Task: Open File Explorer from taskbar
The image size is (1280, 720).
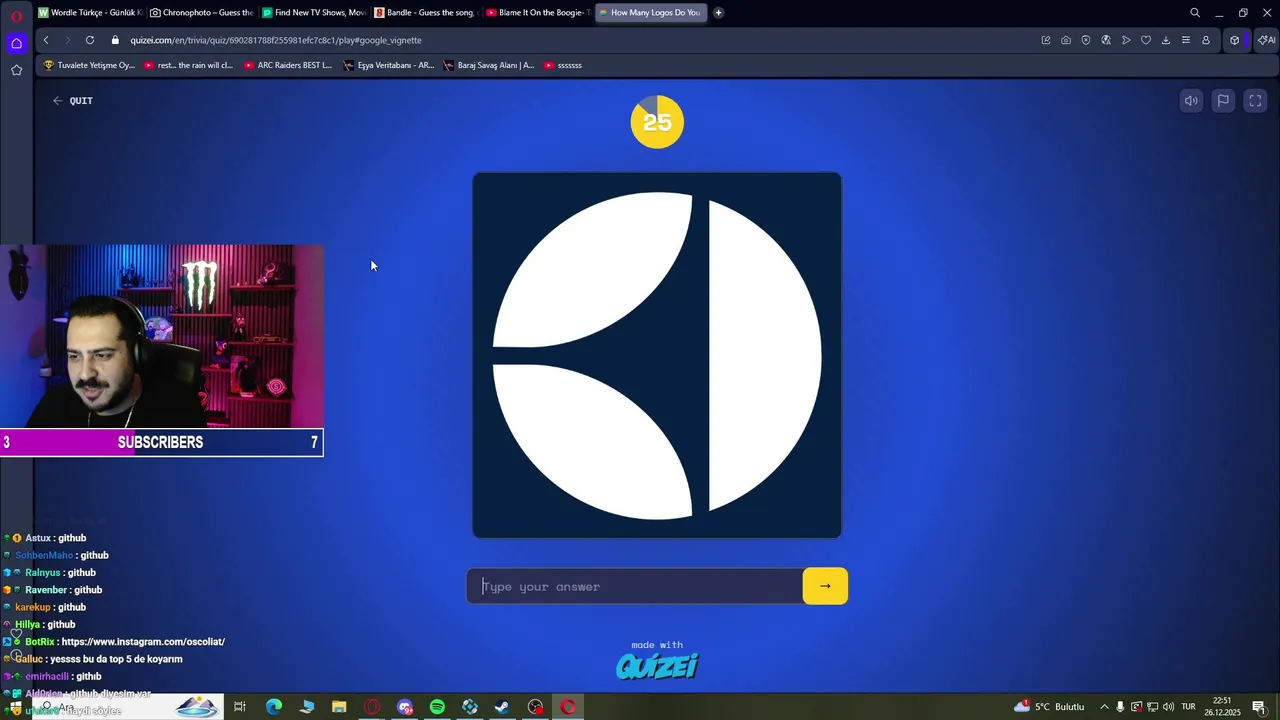Action: [x=339, y=707]
